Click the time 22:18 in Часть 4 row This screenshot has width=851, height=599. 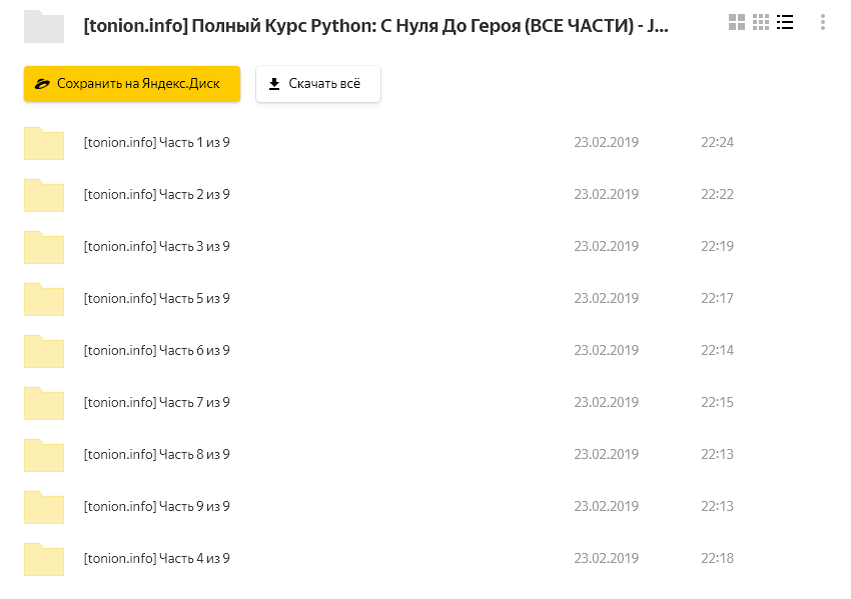(717, 558)
